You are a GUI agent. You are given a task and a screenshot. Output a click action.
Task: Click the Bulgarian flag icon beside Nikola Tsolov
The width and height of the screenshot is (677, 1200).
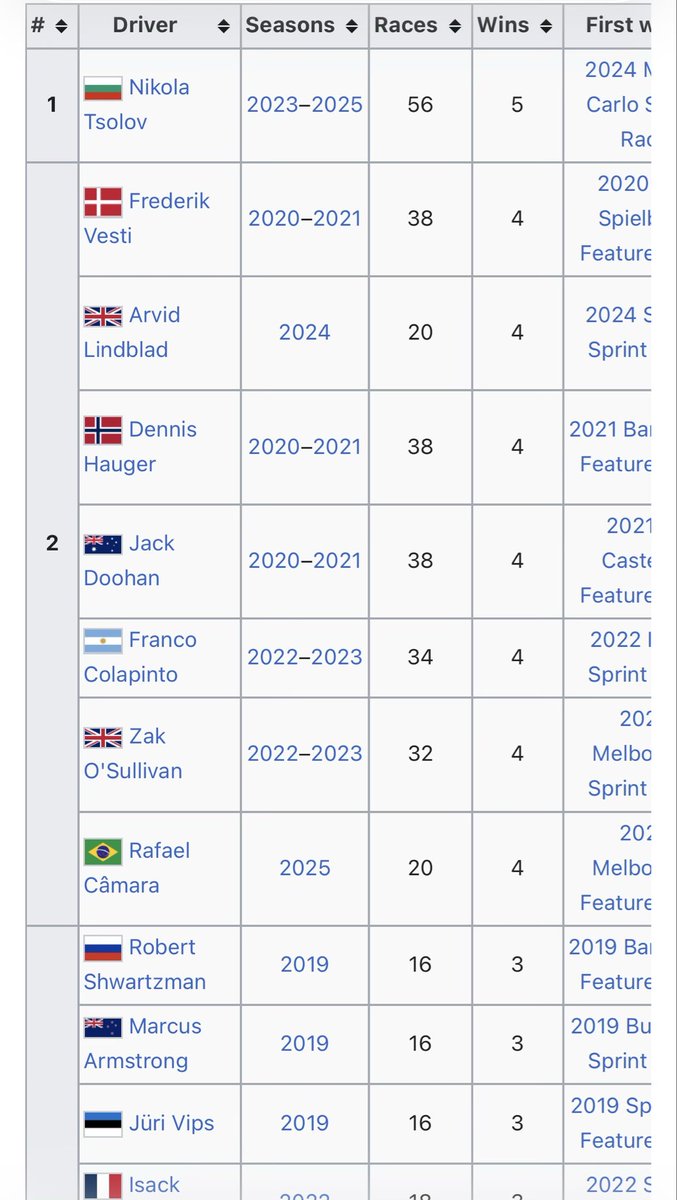(x=103, y=89)
